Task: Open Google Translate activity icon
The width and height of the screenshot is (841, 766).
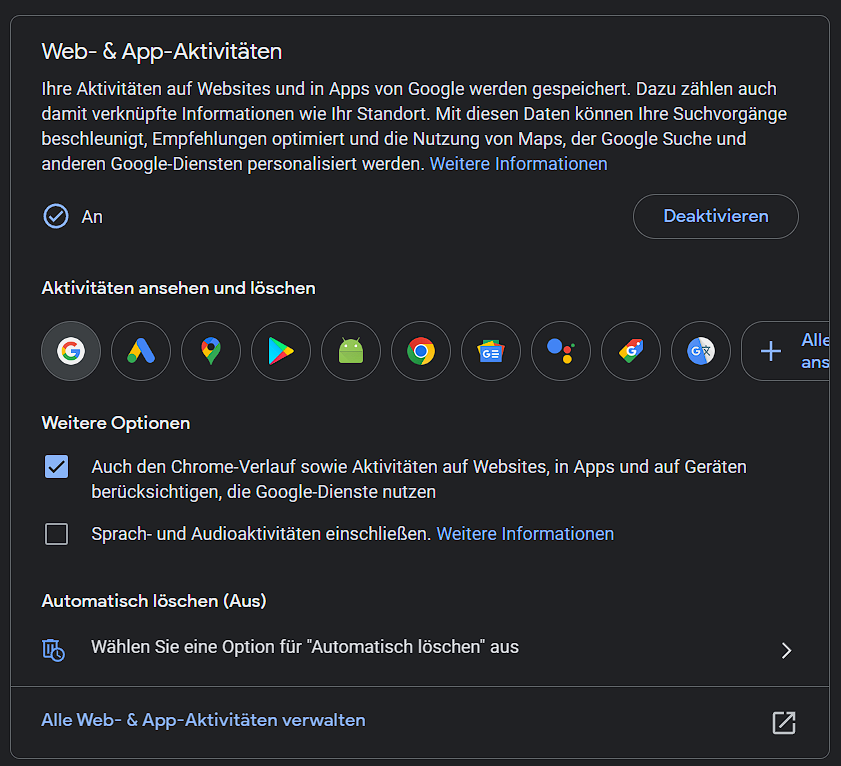Action: coord(701,351)
